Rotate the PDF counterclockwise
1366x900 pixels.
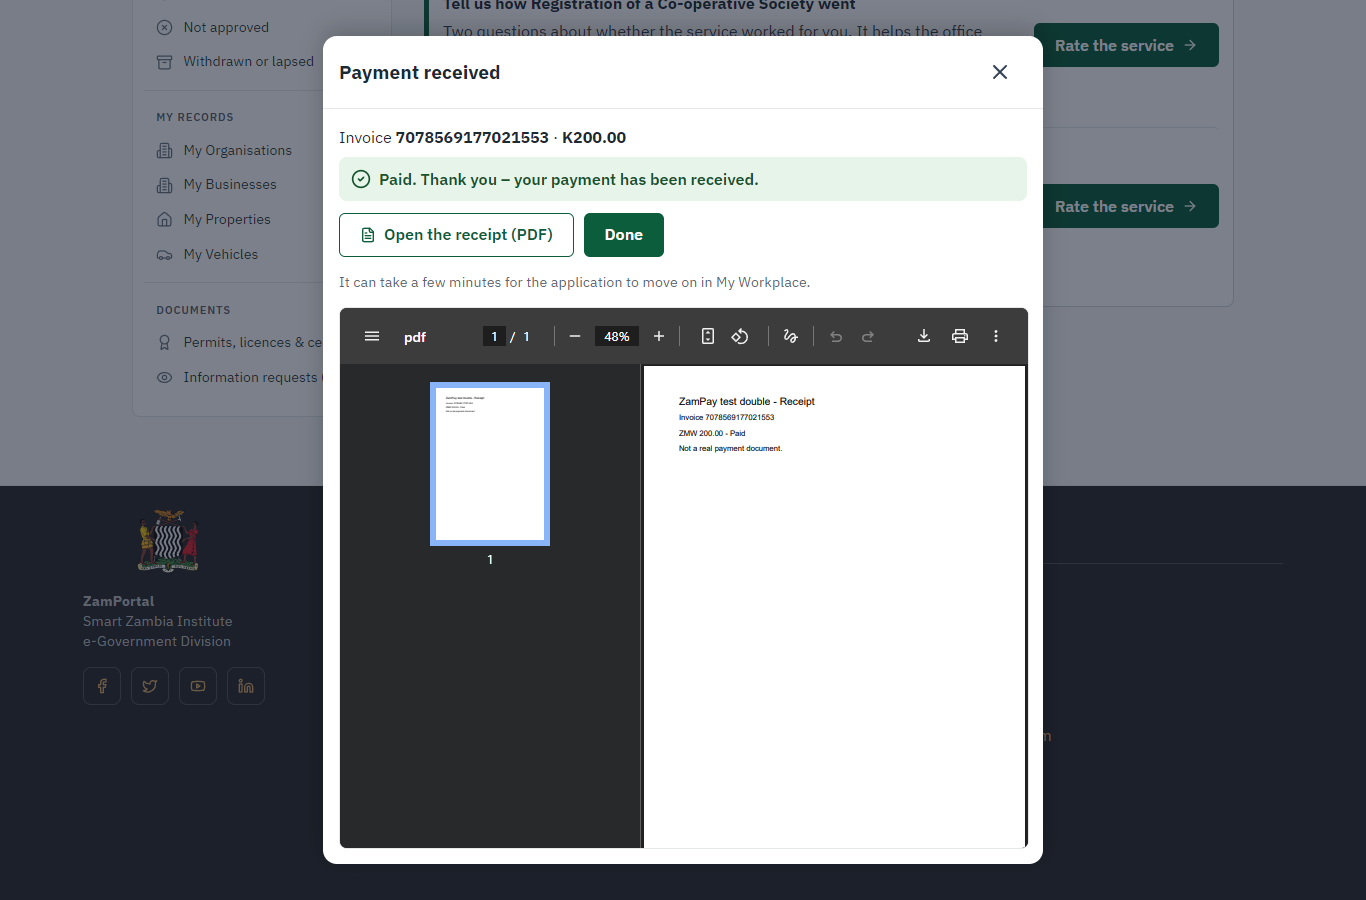pos(740,336)
